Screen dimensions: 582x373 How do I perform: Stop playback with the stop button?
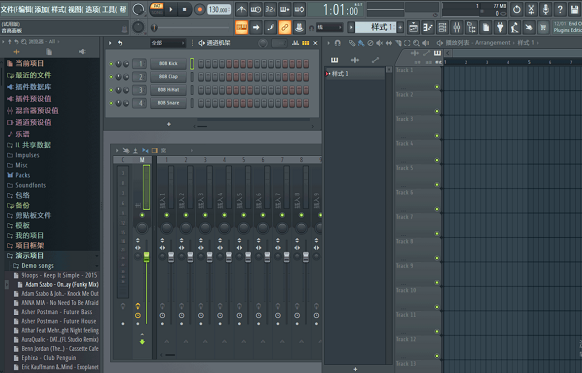184,10
